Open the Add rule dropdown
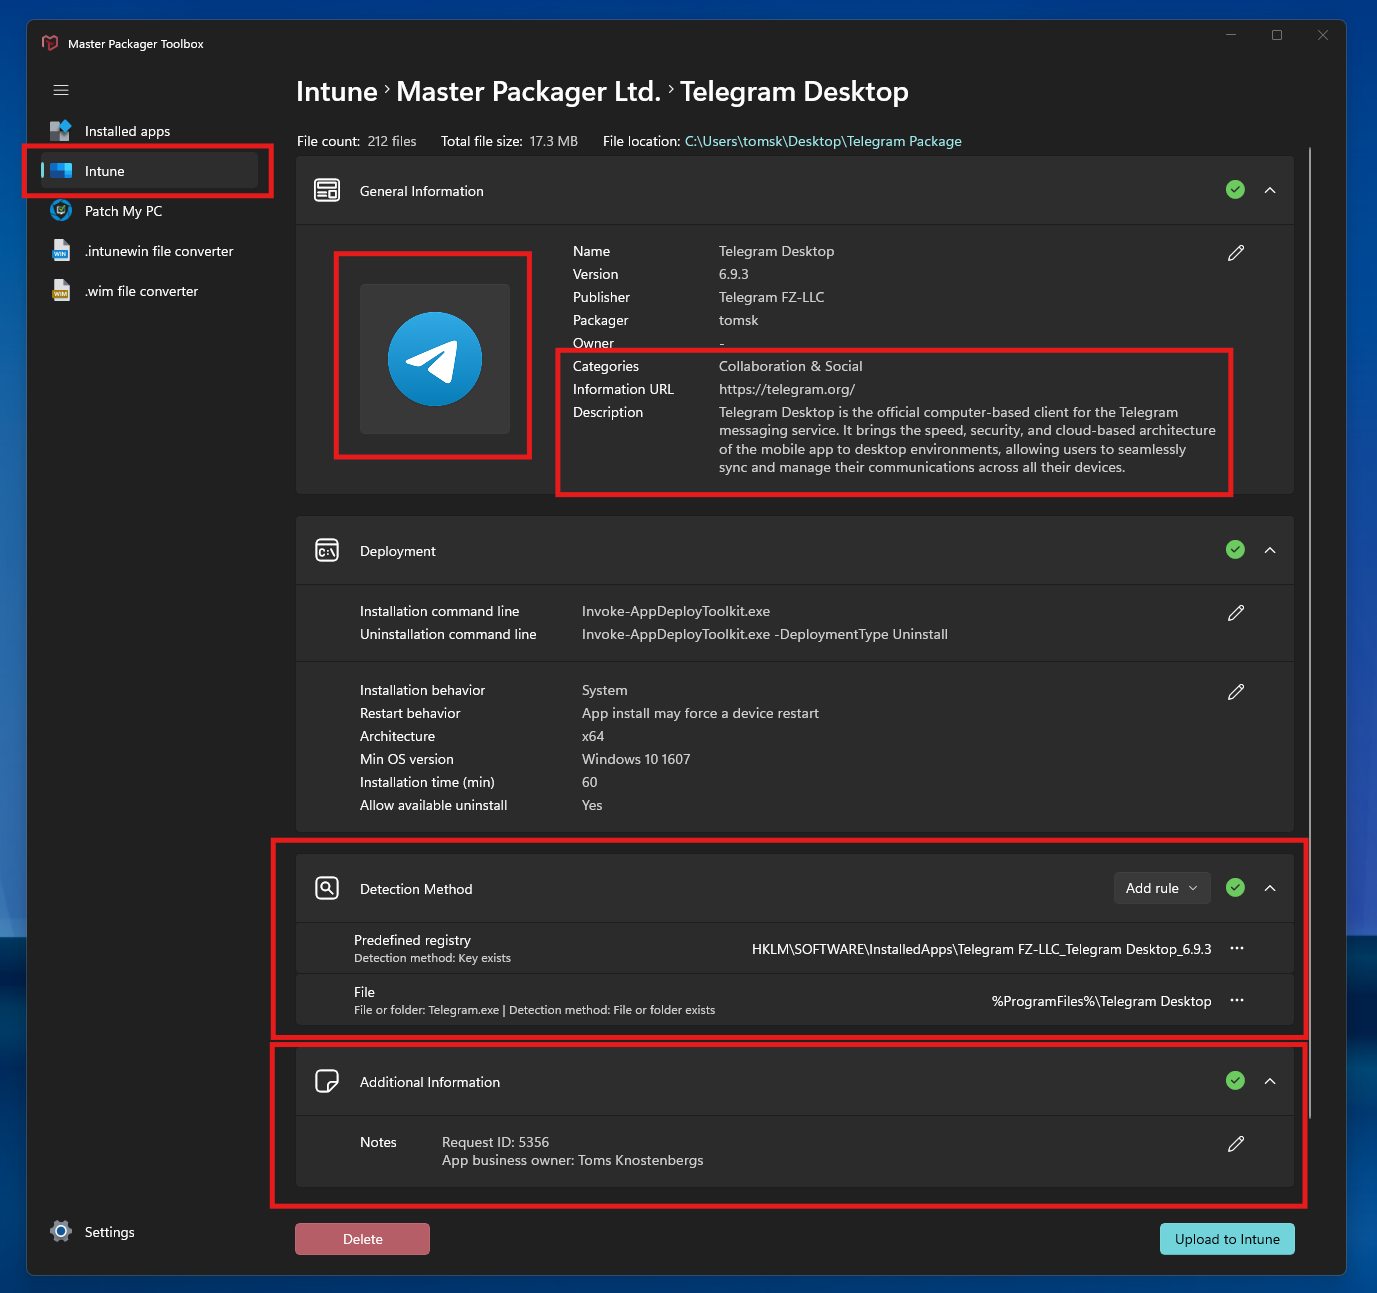The height and width of the screenshot is (1293, 1377). pyautogui.click(x=1162, y=888)
